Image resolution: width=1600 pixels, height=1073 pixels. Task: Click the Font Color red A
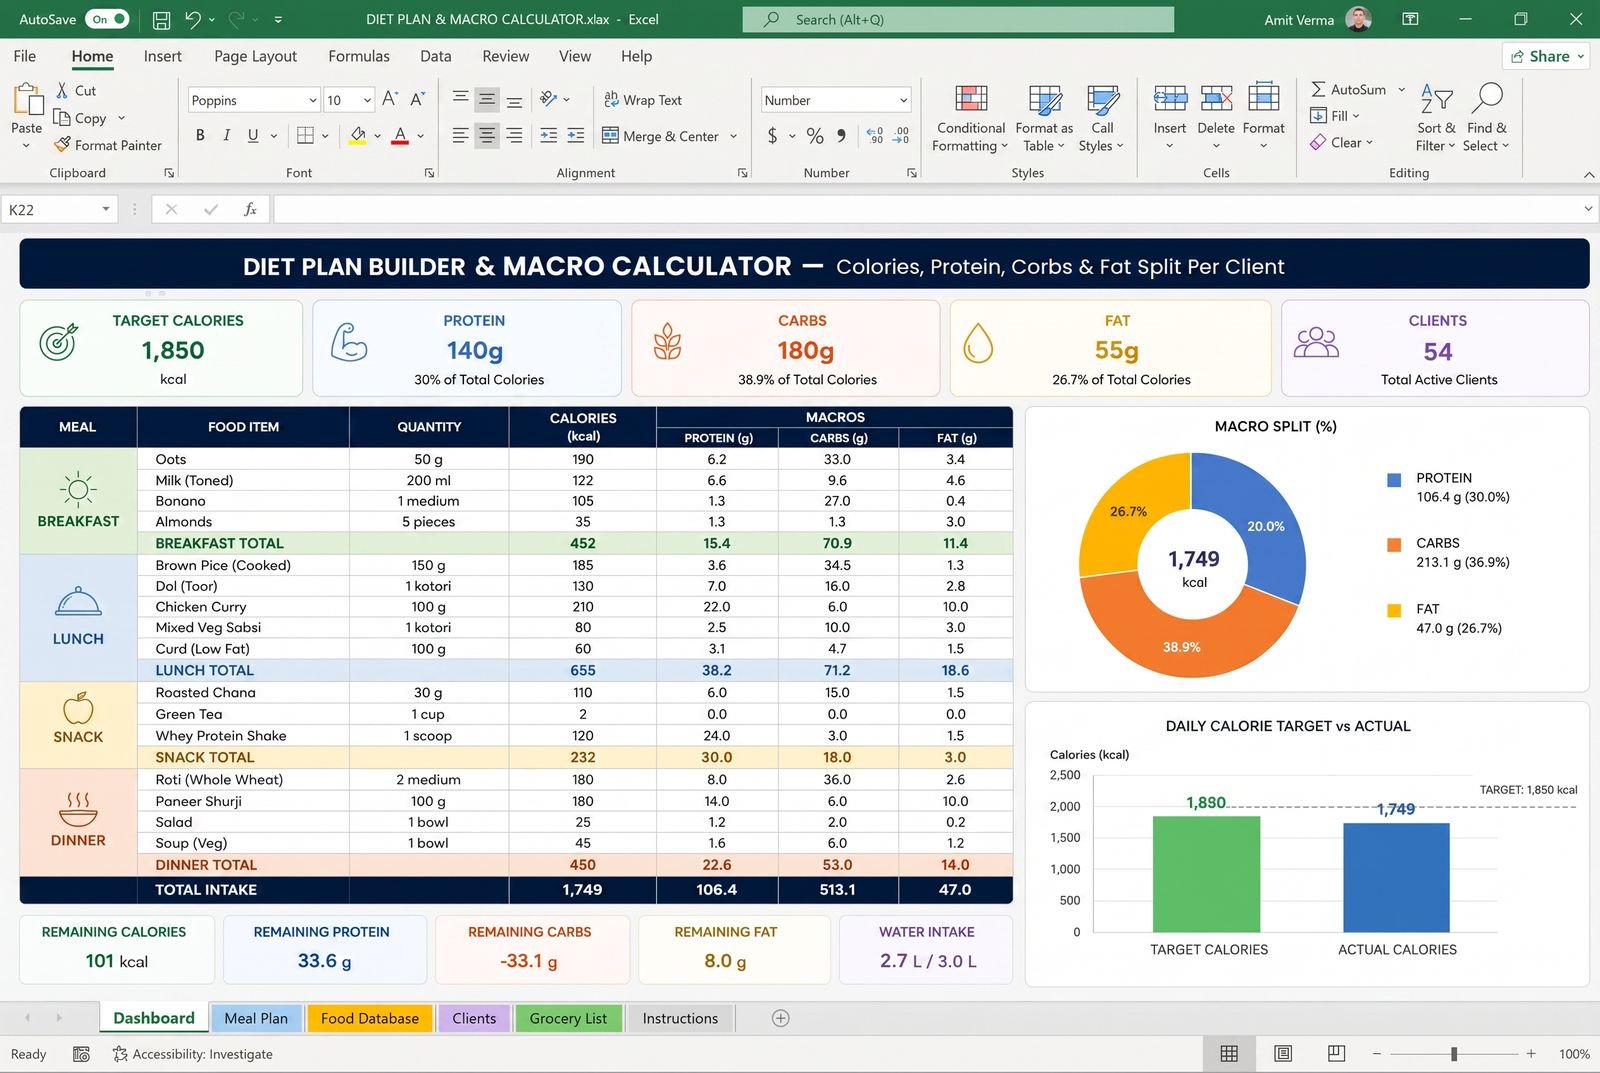[x=400, y=135]
